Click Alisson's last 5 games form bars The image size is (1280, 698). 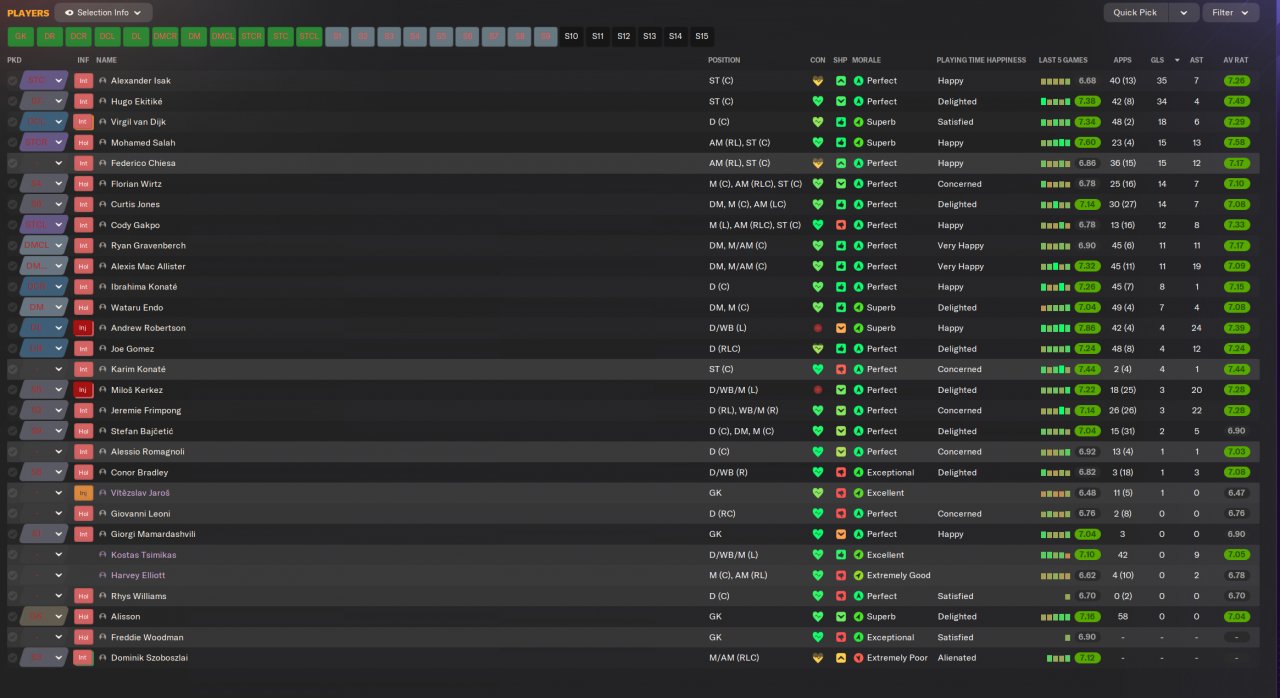coord(1055,617)
